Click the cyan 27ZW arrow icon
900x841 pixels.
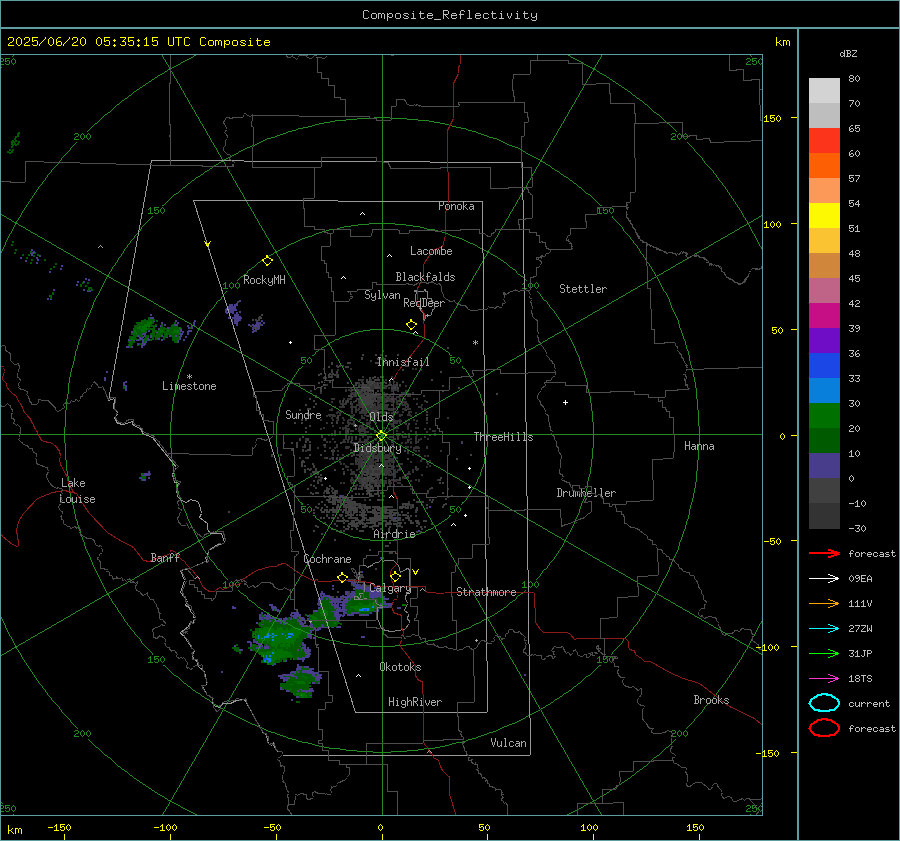[x=824, y=629]
